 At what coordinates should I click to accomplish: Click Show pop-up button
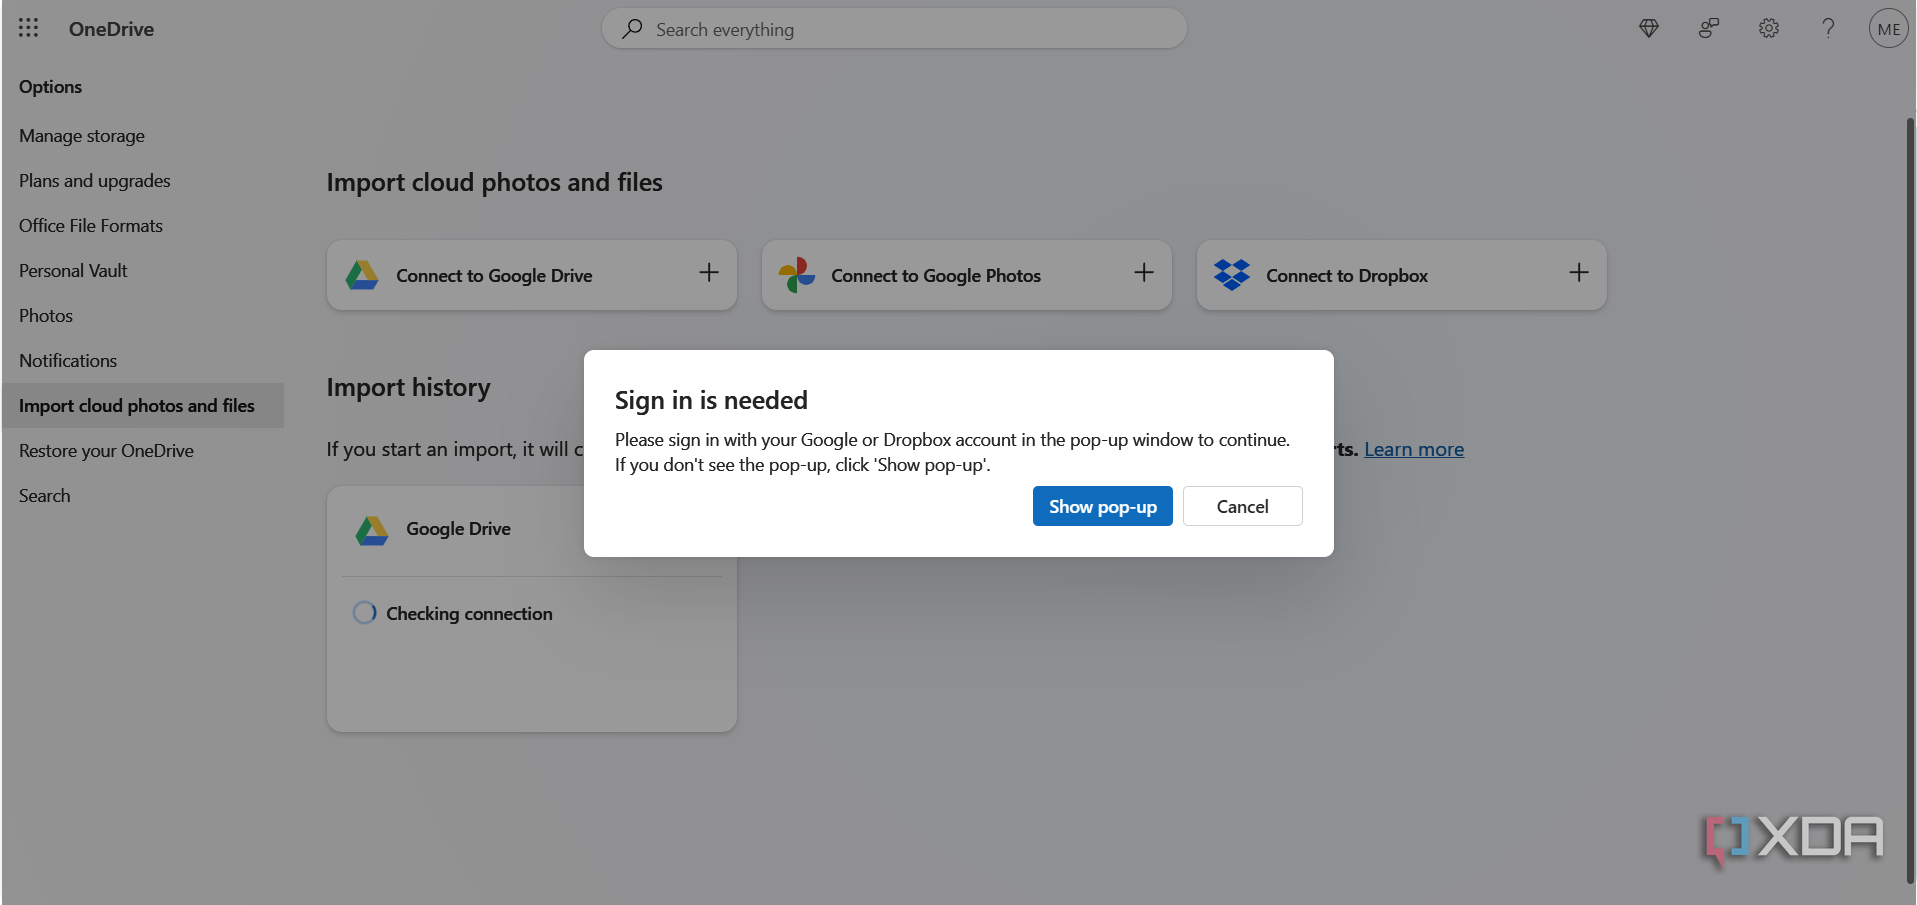coord(1102,506)
